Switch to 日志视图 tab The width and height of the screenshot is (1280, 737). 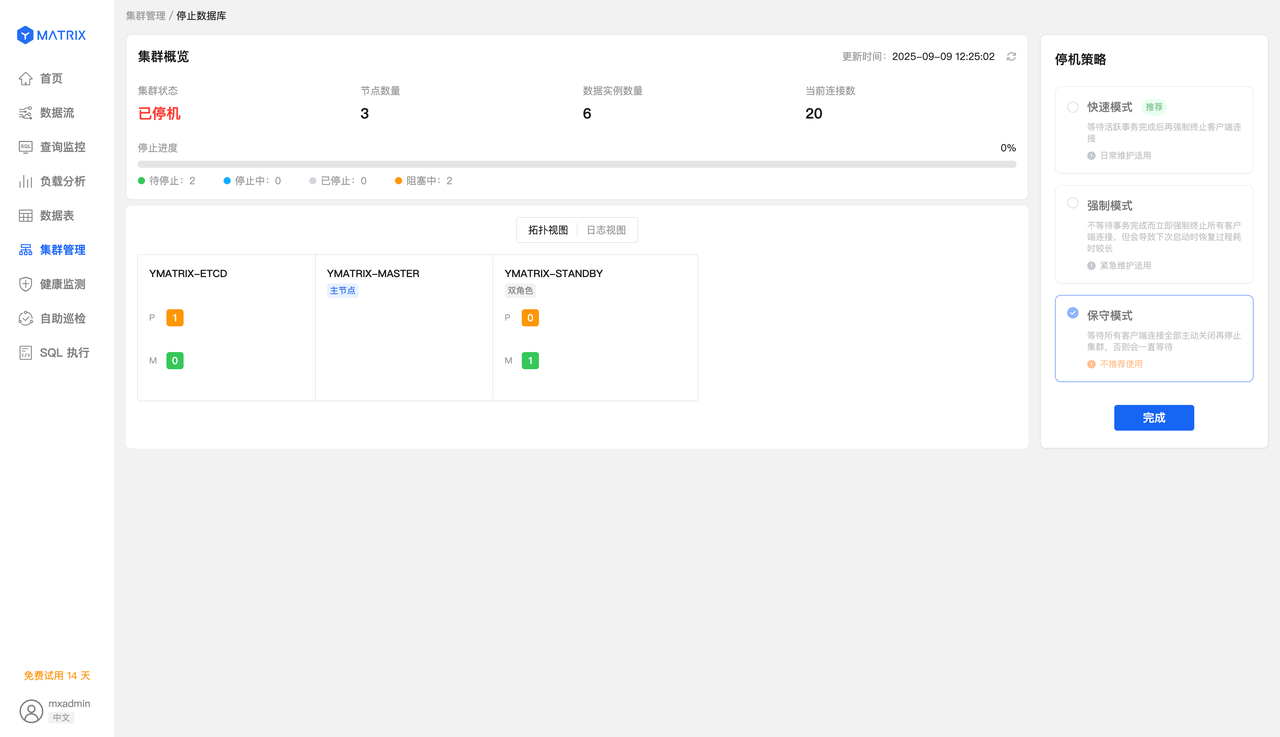[606, 230]
